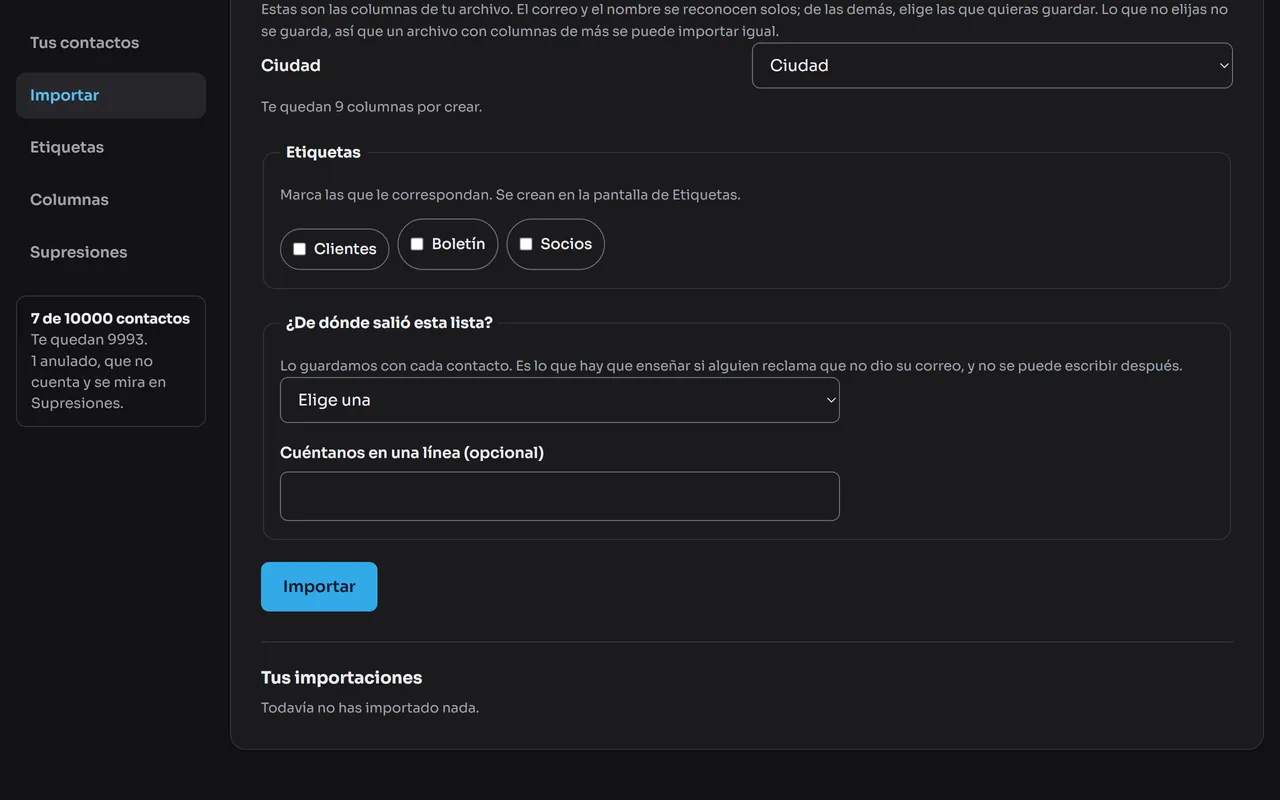
Task: Click 'Todavía no has importado nada.' text
Action: coord(370,707)
